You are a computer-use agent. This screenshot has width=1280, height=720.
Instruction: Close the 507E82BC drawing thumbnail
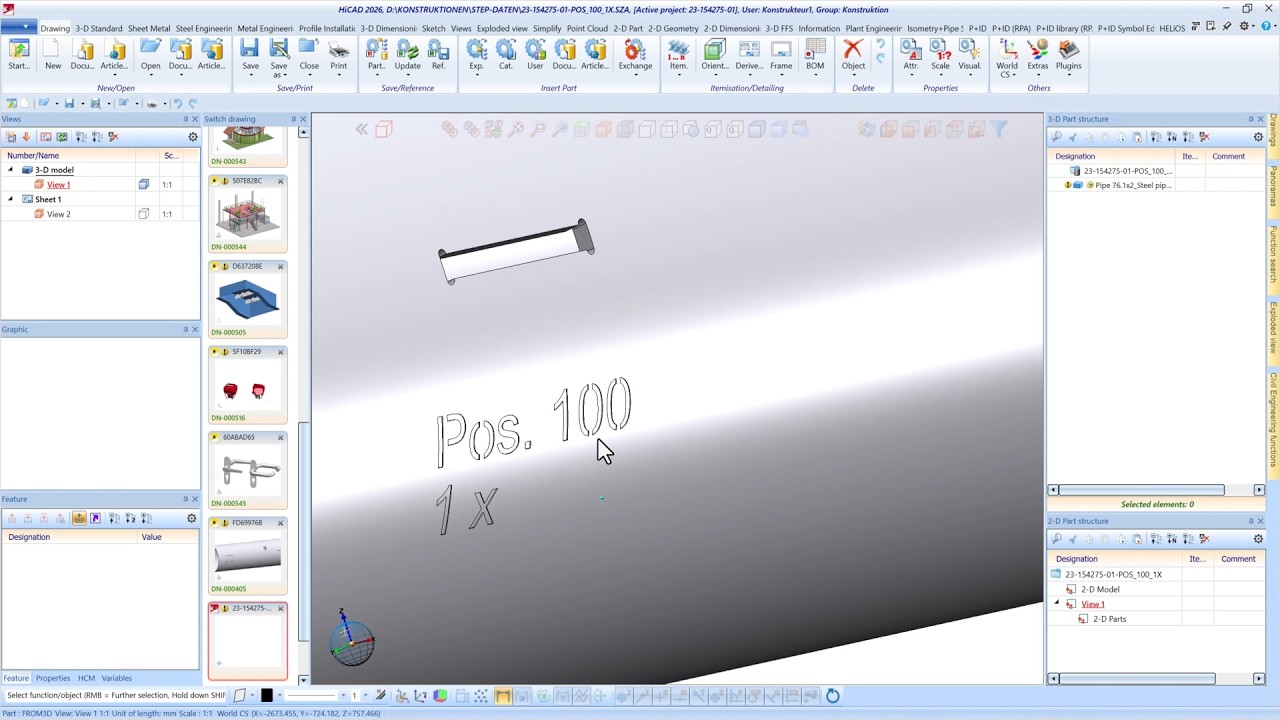click(x=280, y=181)
